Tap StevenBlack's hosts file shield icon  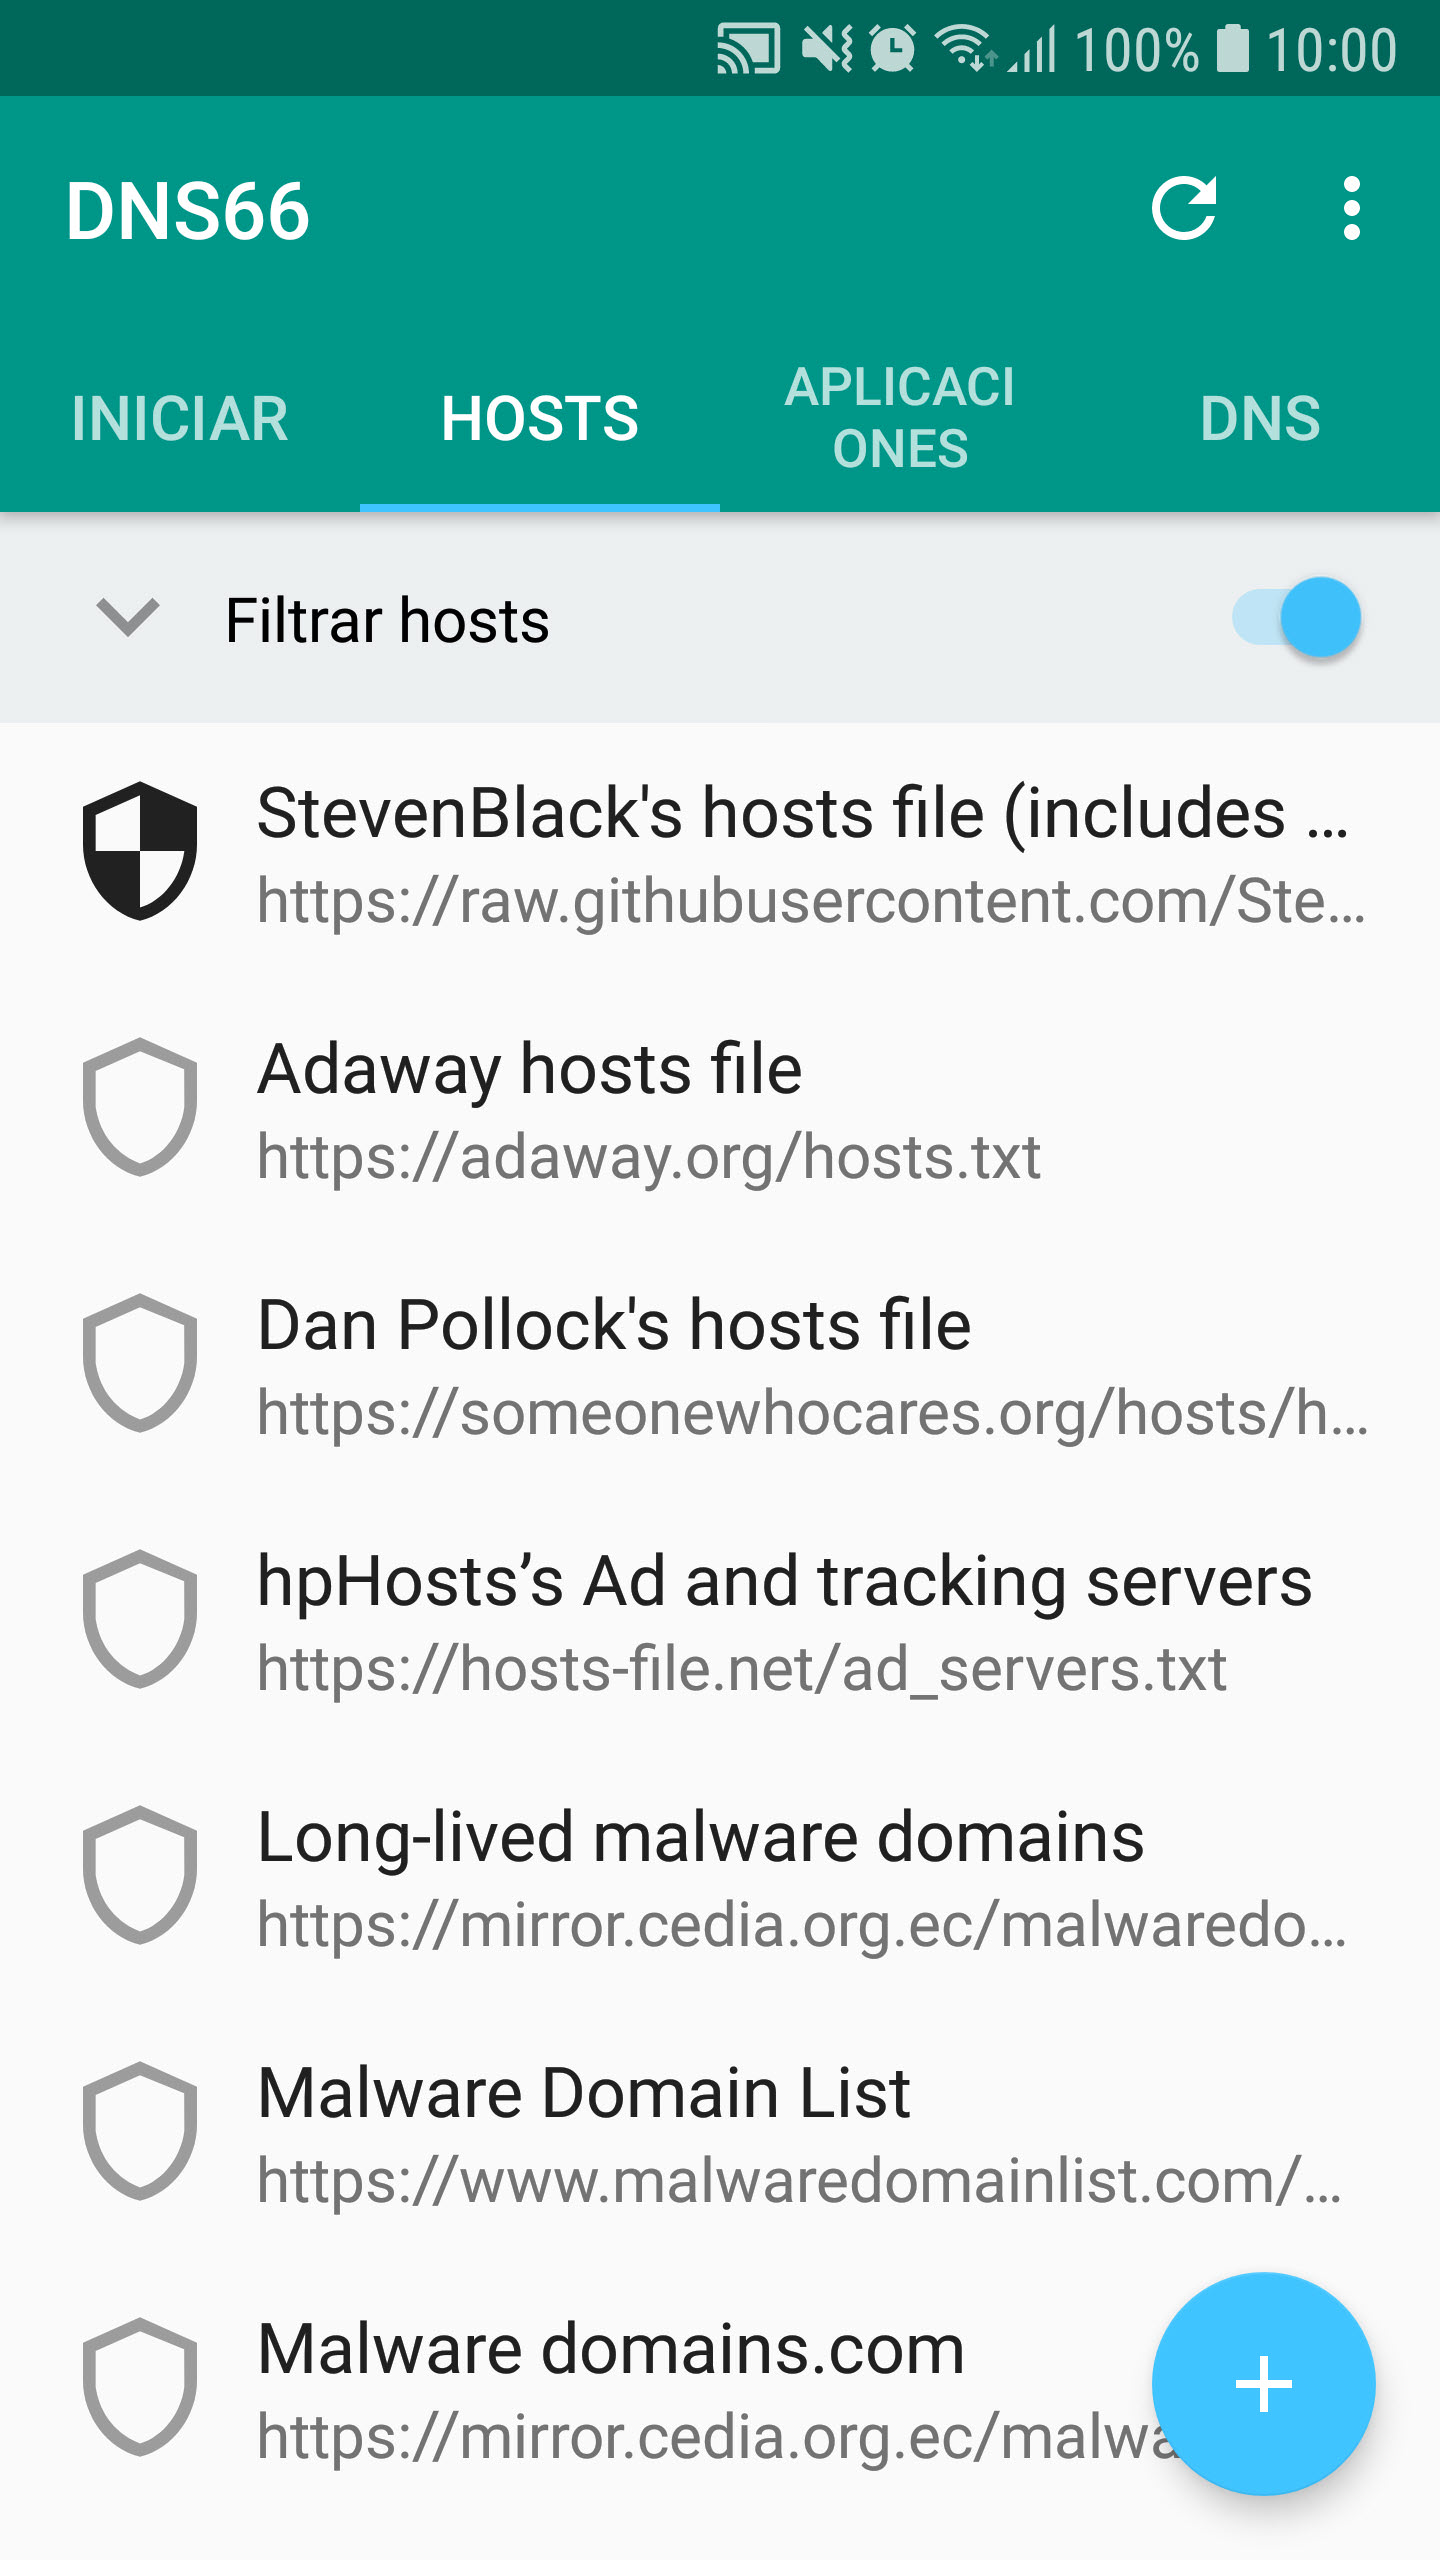point(140,851)
